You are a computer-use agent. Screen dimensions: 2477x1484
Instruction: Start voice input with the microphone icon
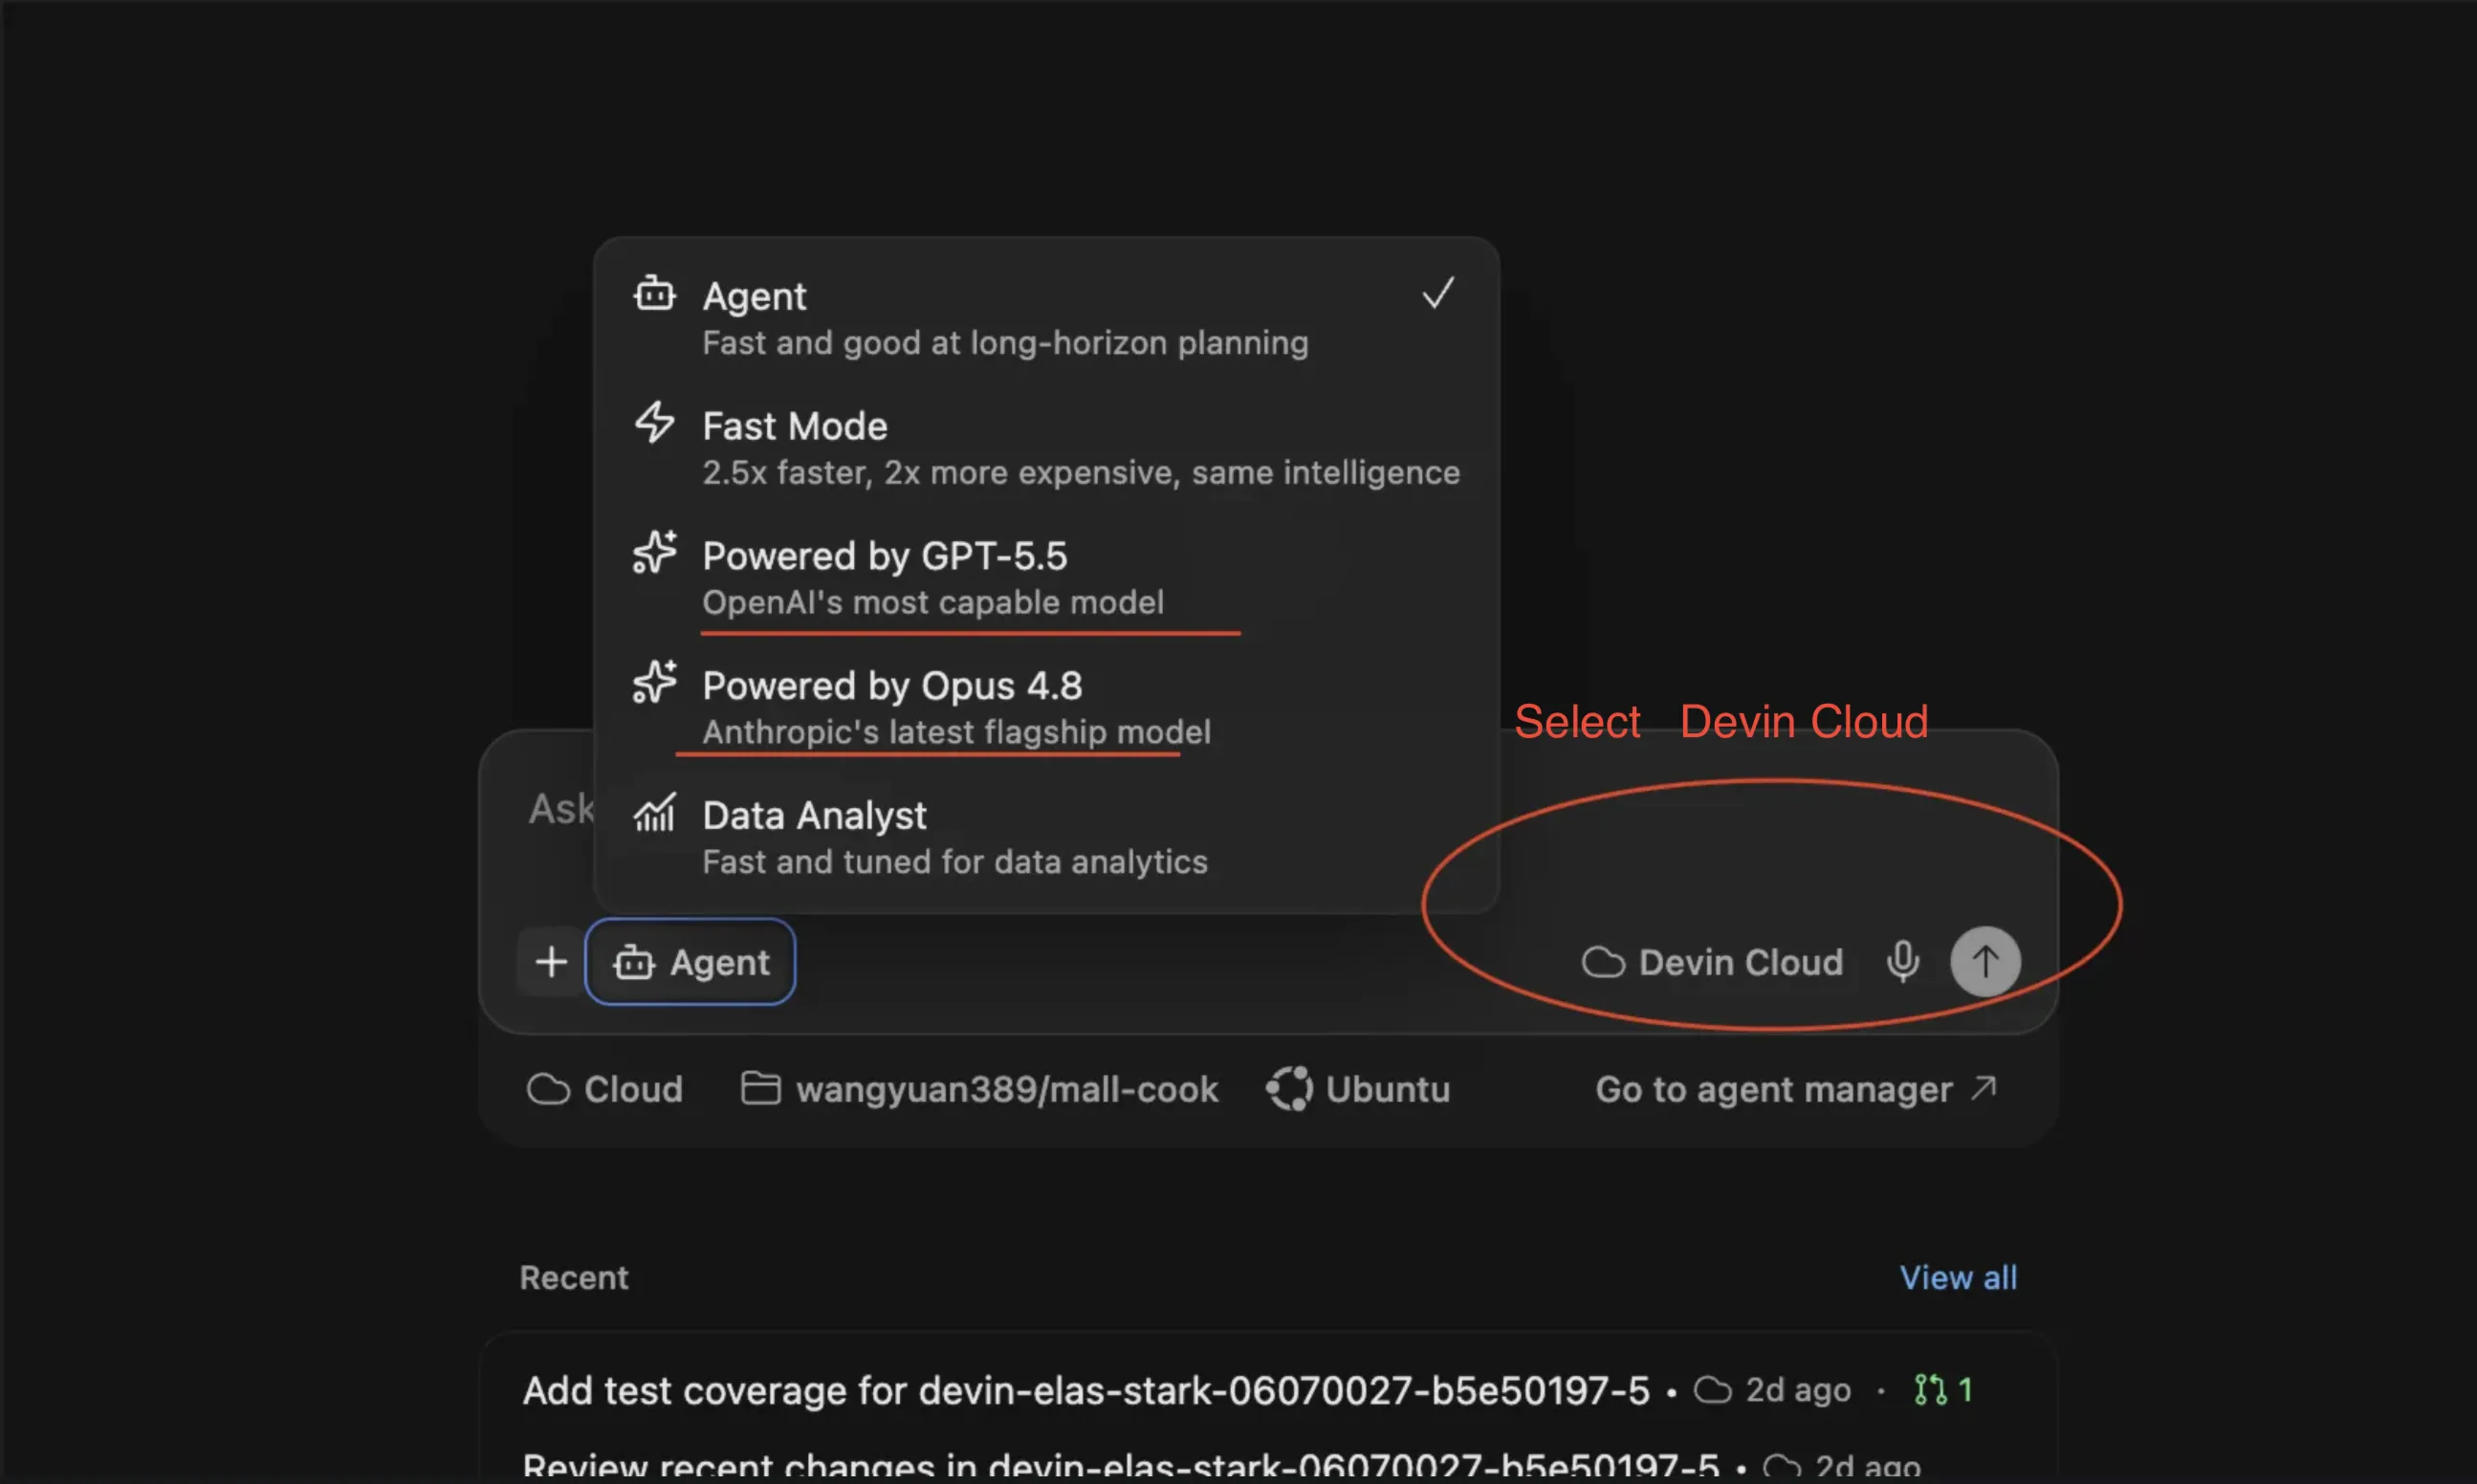pyautogui.click(x=1903, y=962)
